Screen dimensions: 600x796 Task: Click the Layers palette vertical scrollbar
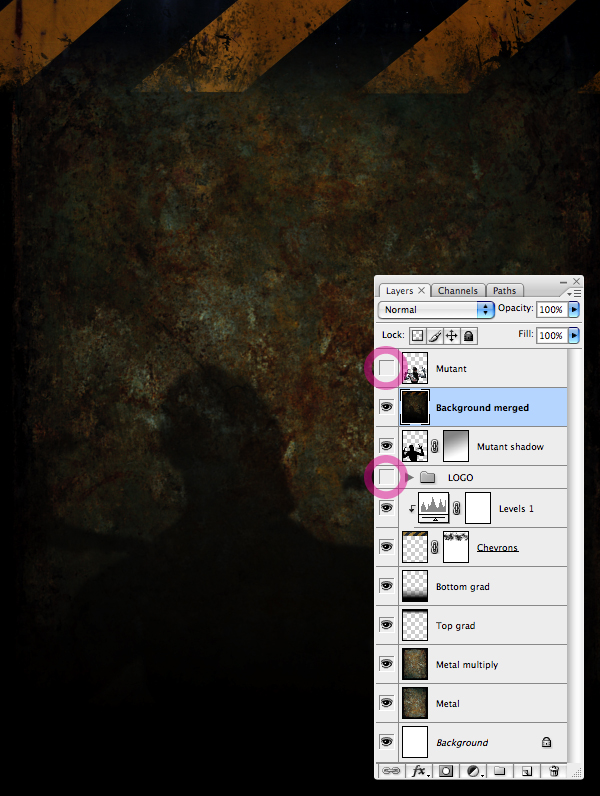pos(575,555)
